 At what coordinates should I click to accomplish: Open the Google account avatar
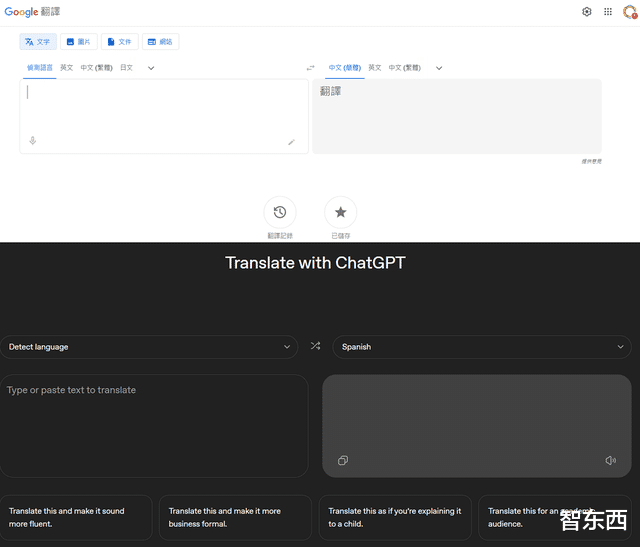point(629,12)
